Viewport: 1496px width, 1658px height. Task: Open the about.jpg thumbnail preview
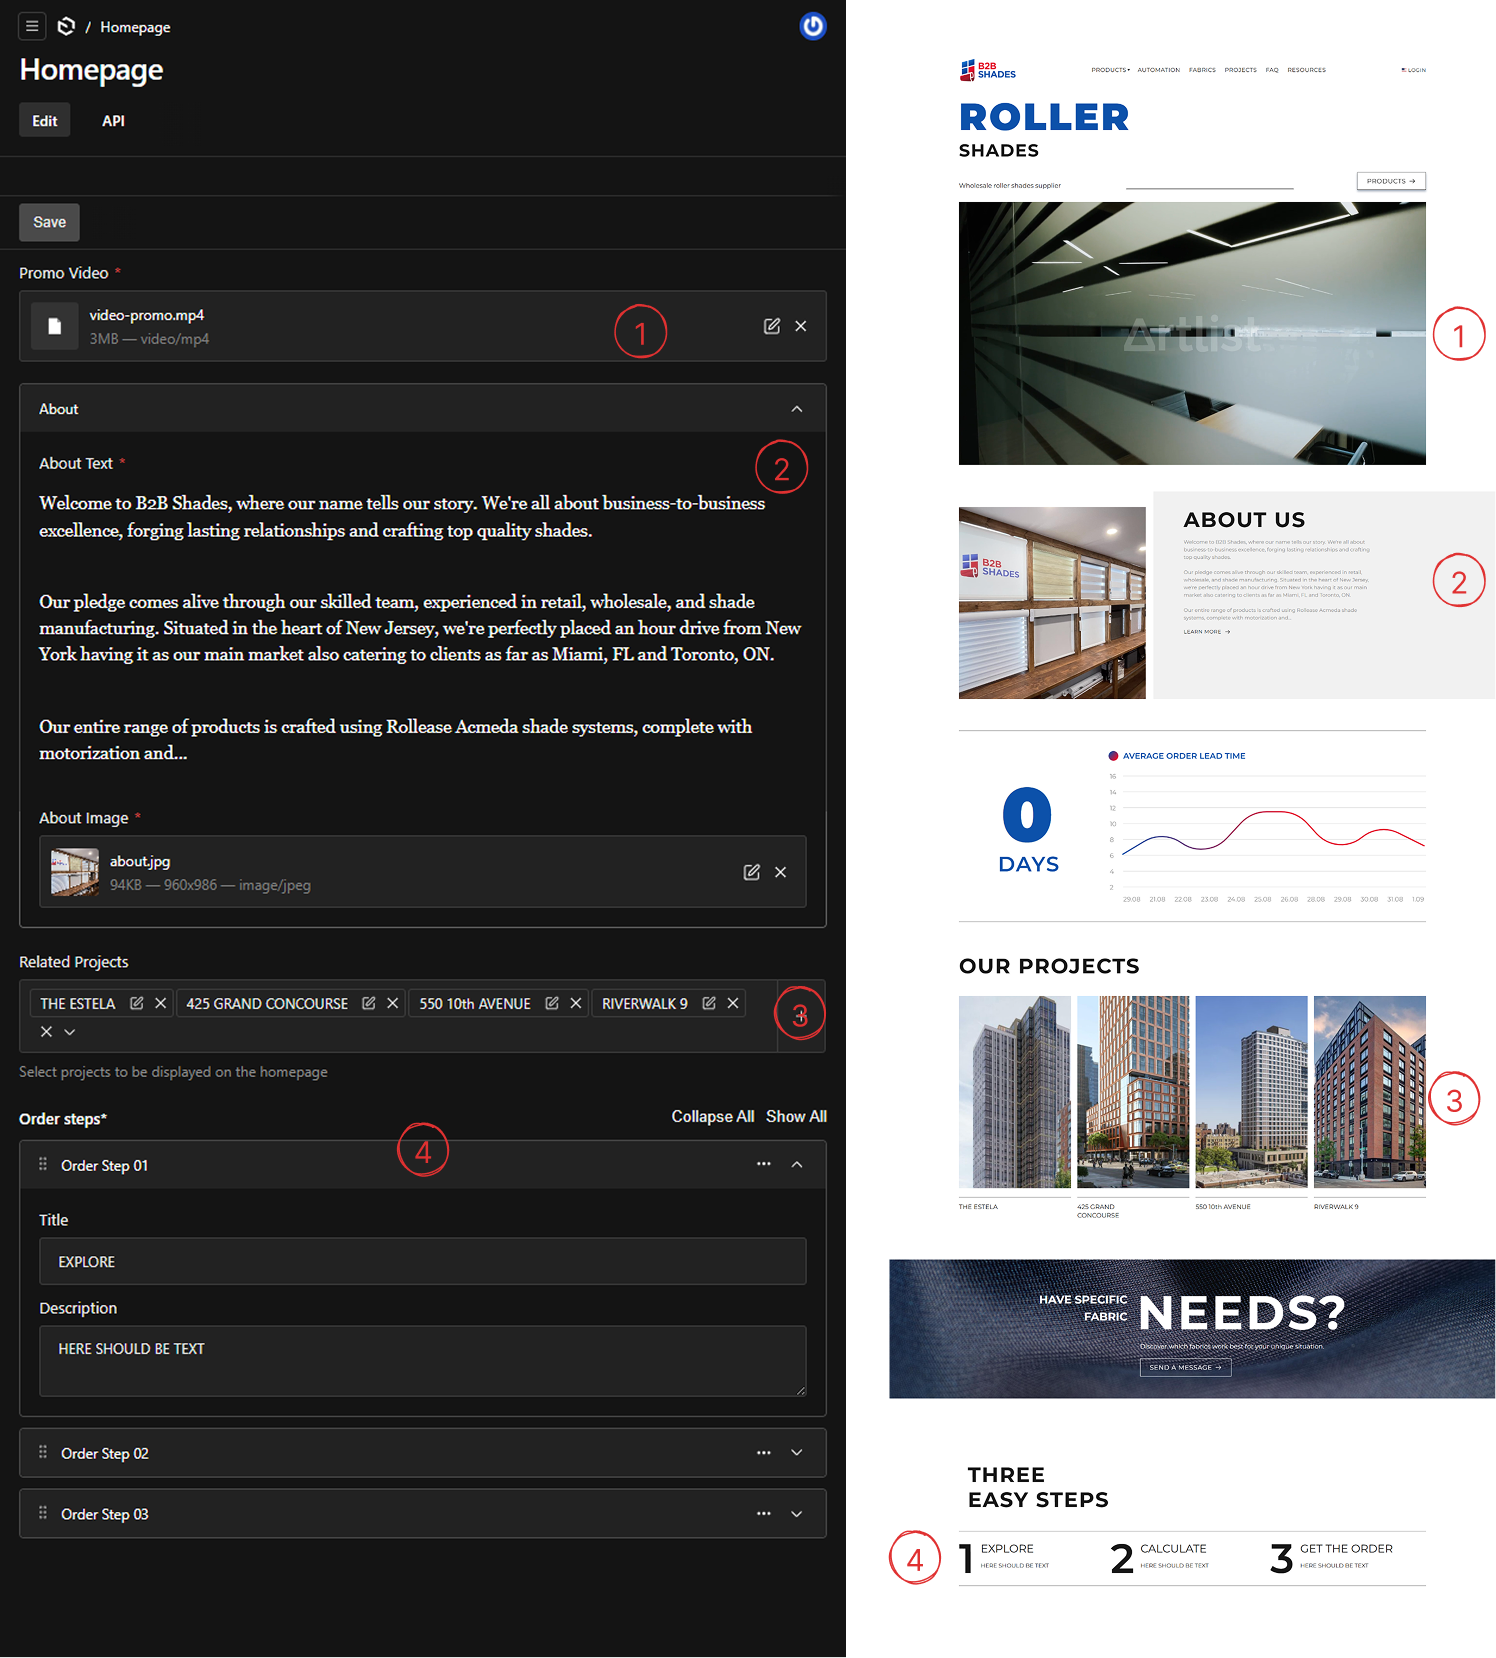pyautogui.click(x=75, y=872)
